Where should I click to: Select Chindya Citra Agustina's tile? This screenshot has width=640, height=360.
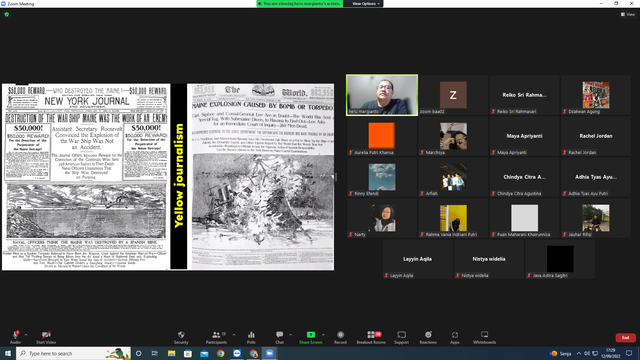pyautogui.click(x=524, y=177)
